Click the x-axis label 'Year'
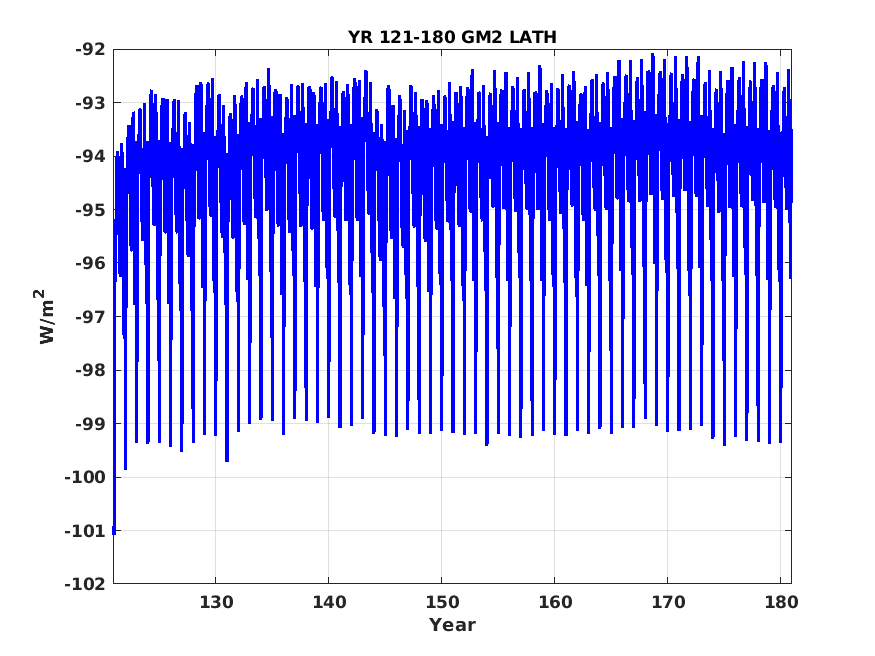Screen dimensions: 875x656 click(452, 625)
